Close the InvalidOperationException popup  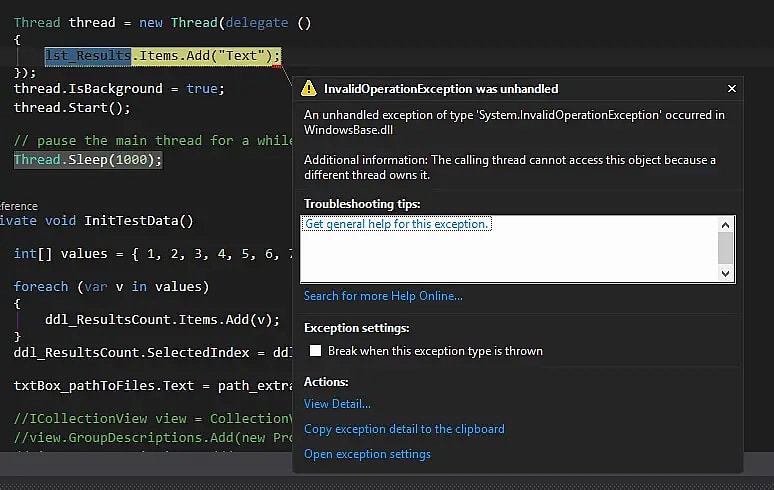(x=732, y=89)
